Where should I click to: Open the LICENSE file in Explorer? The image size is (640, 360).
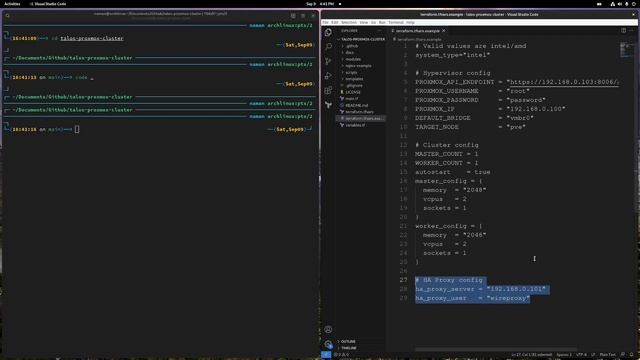[x=361, y=92]
